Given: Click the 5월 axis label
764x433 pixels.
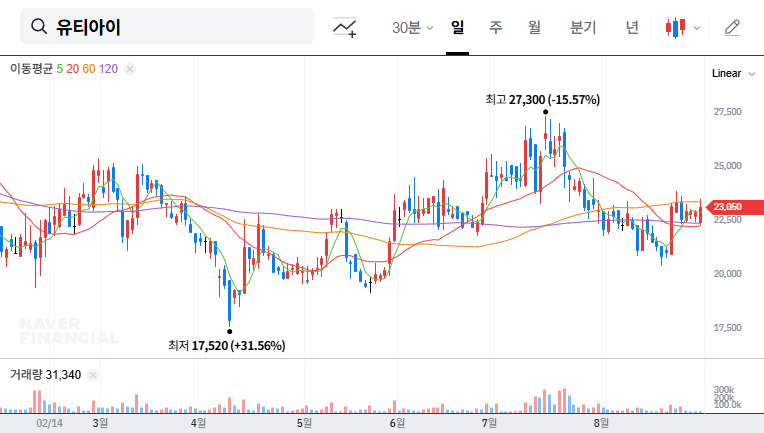Looking at the screenshot, I should click(x=304, y=423).
